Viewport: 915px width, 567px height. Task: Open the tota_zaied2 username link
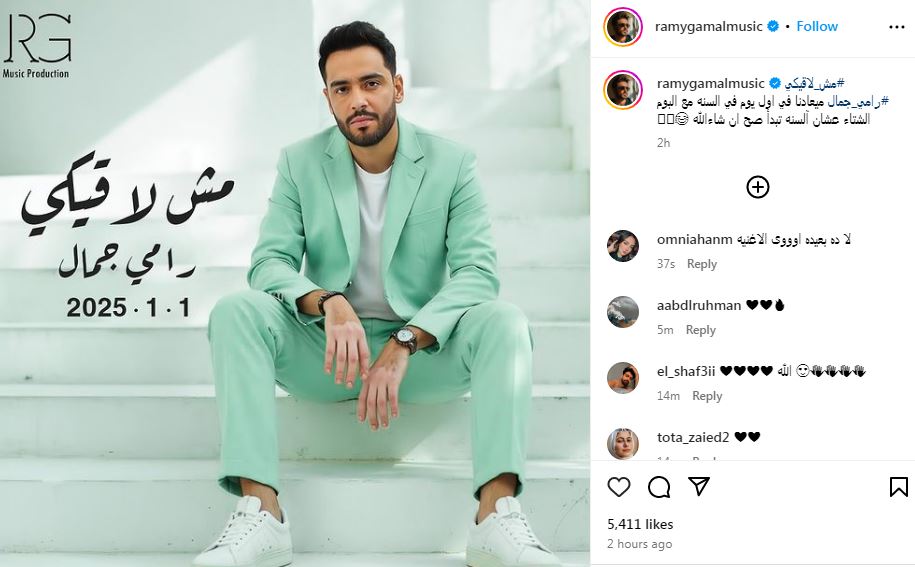(x=693, y=437)
